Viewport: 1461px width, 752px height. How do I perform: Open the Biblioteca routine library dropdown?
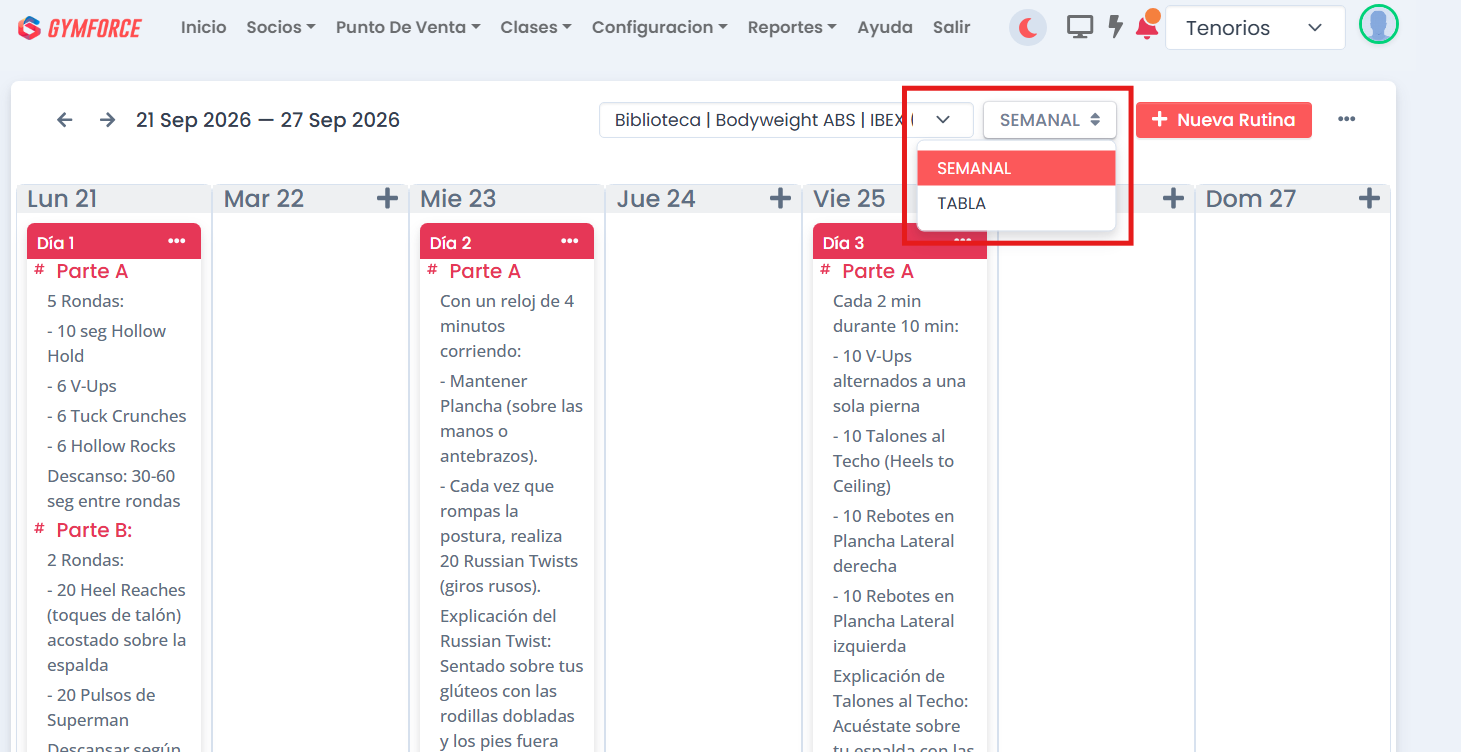click(x=786, y=120)
